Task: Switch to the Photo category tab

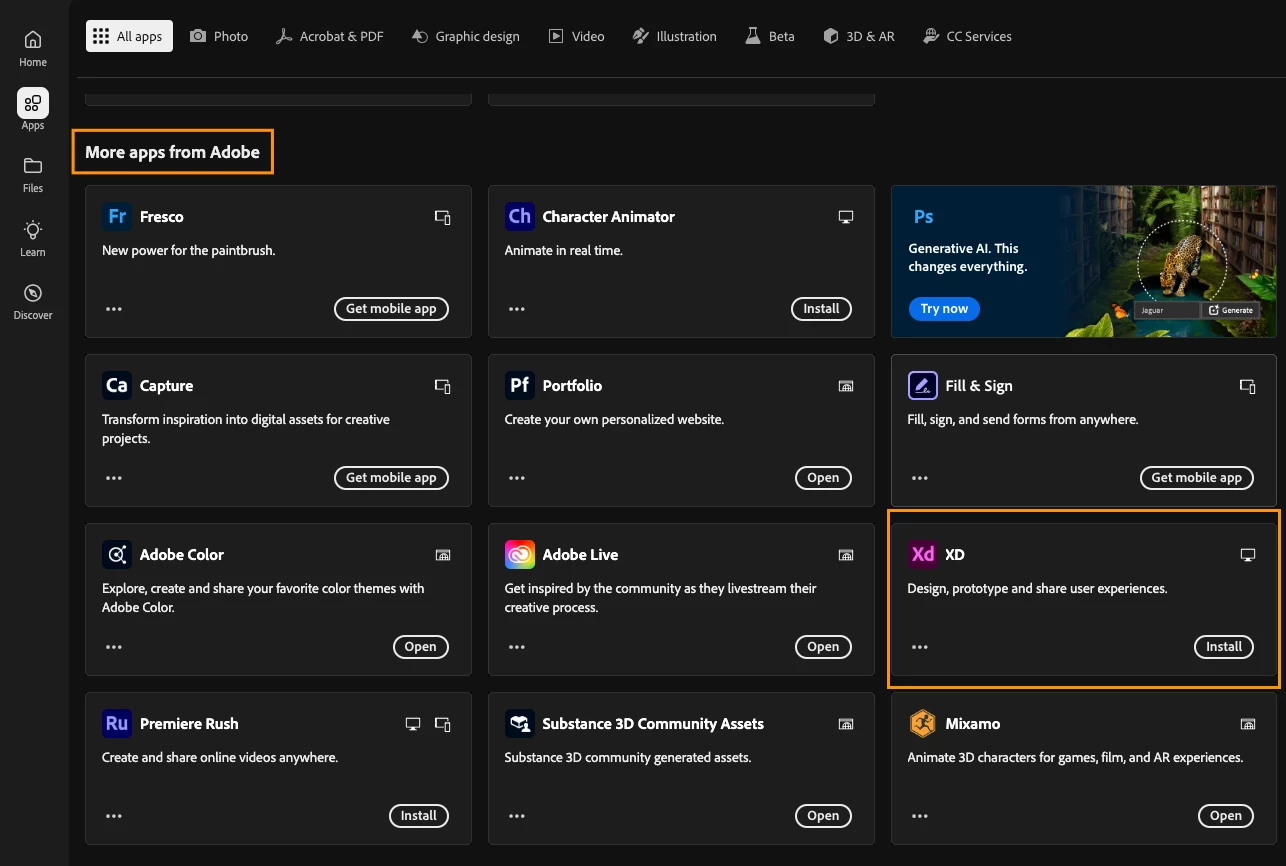Action: pos(219,36)
